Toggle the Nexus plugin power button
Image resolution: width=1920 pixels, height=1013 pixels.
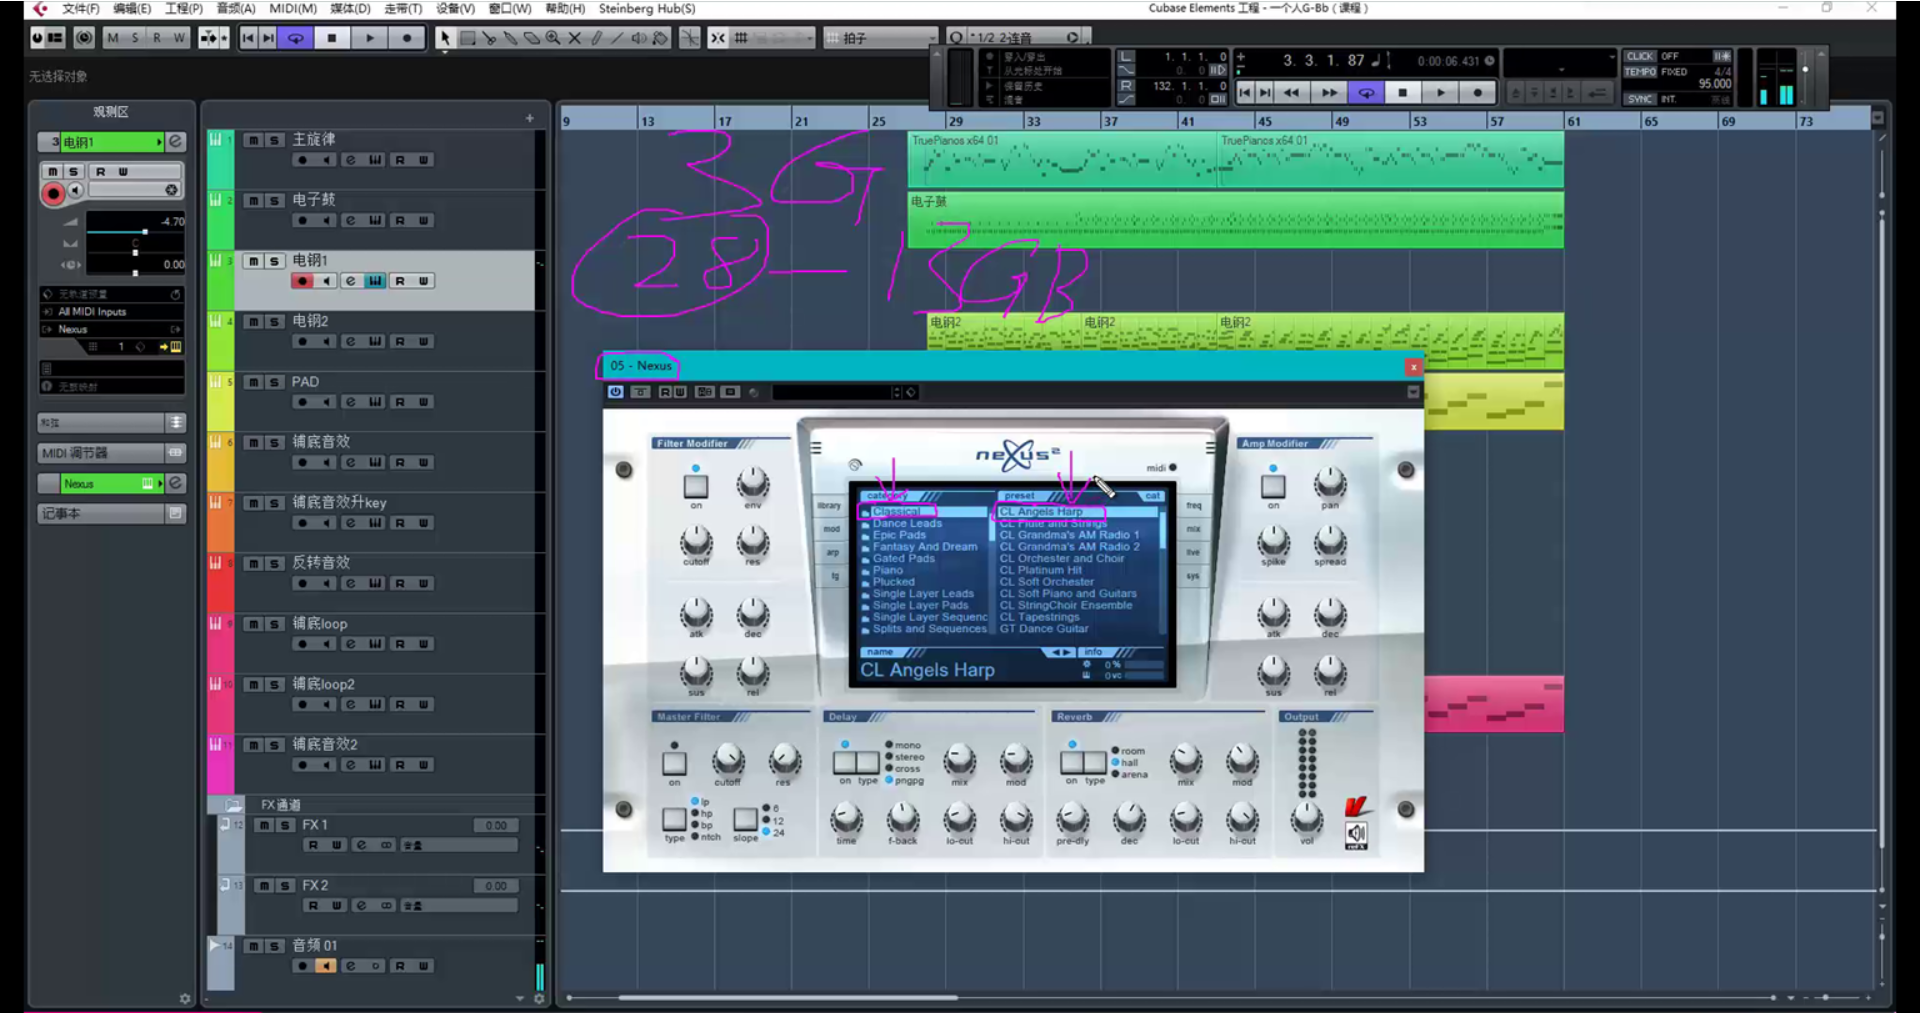[x=616, y=392]
